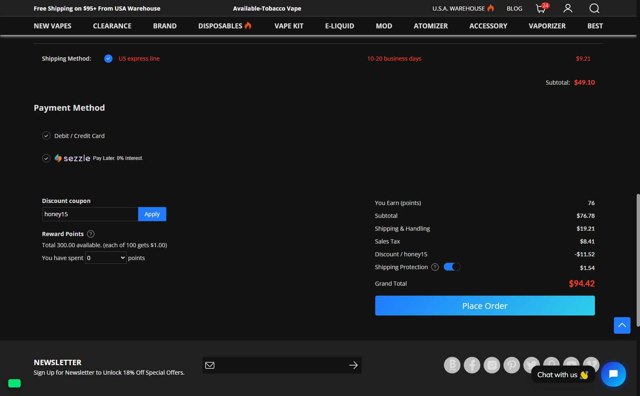The width and height of the screenshot is (640, 396).
Task: Click the Available-Tobacco Vape link
Action: coord(267,9)
